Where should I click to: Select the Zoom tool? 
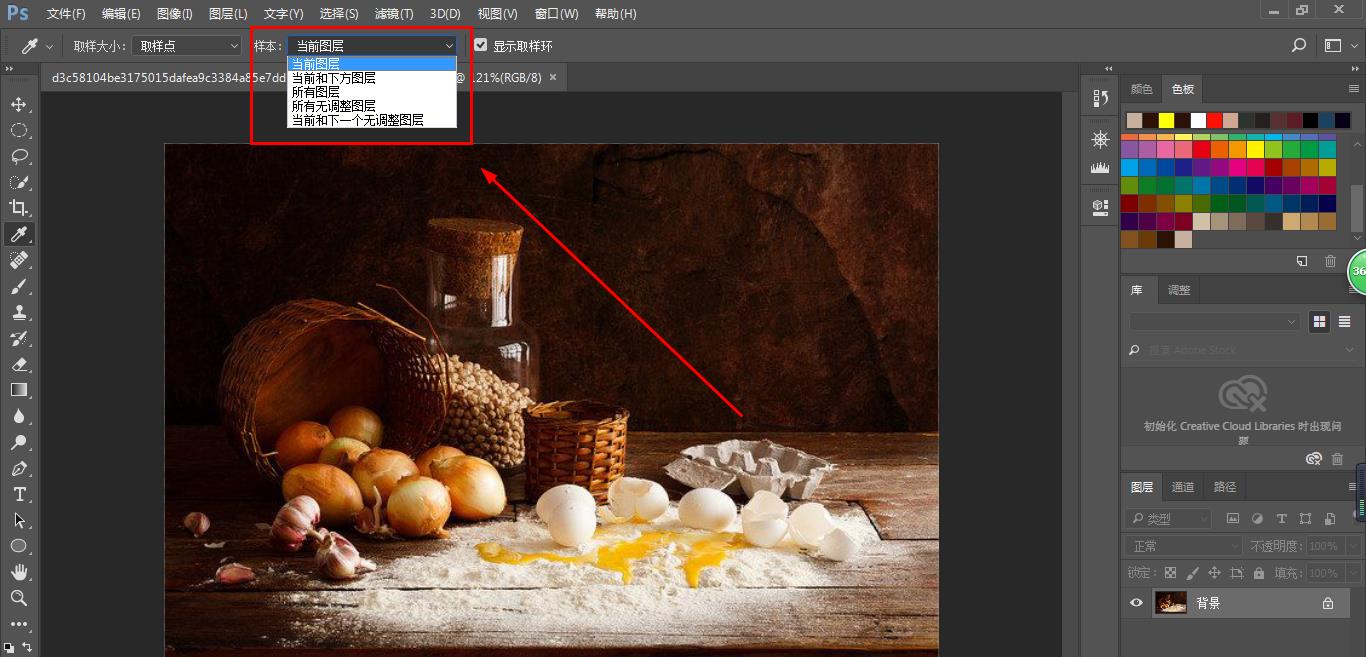point(18,598)
